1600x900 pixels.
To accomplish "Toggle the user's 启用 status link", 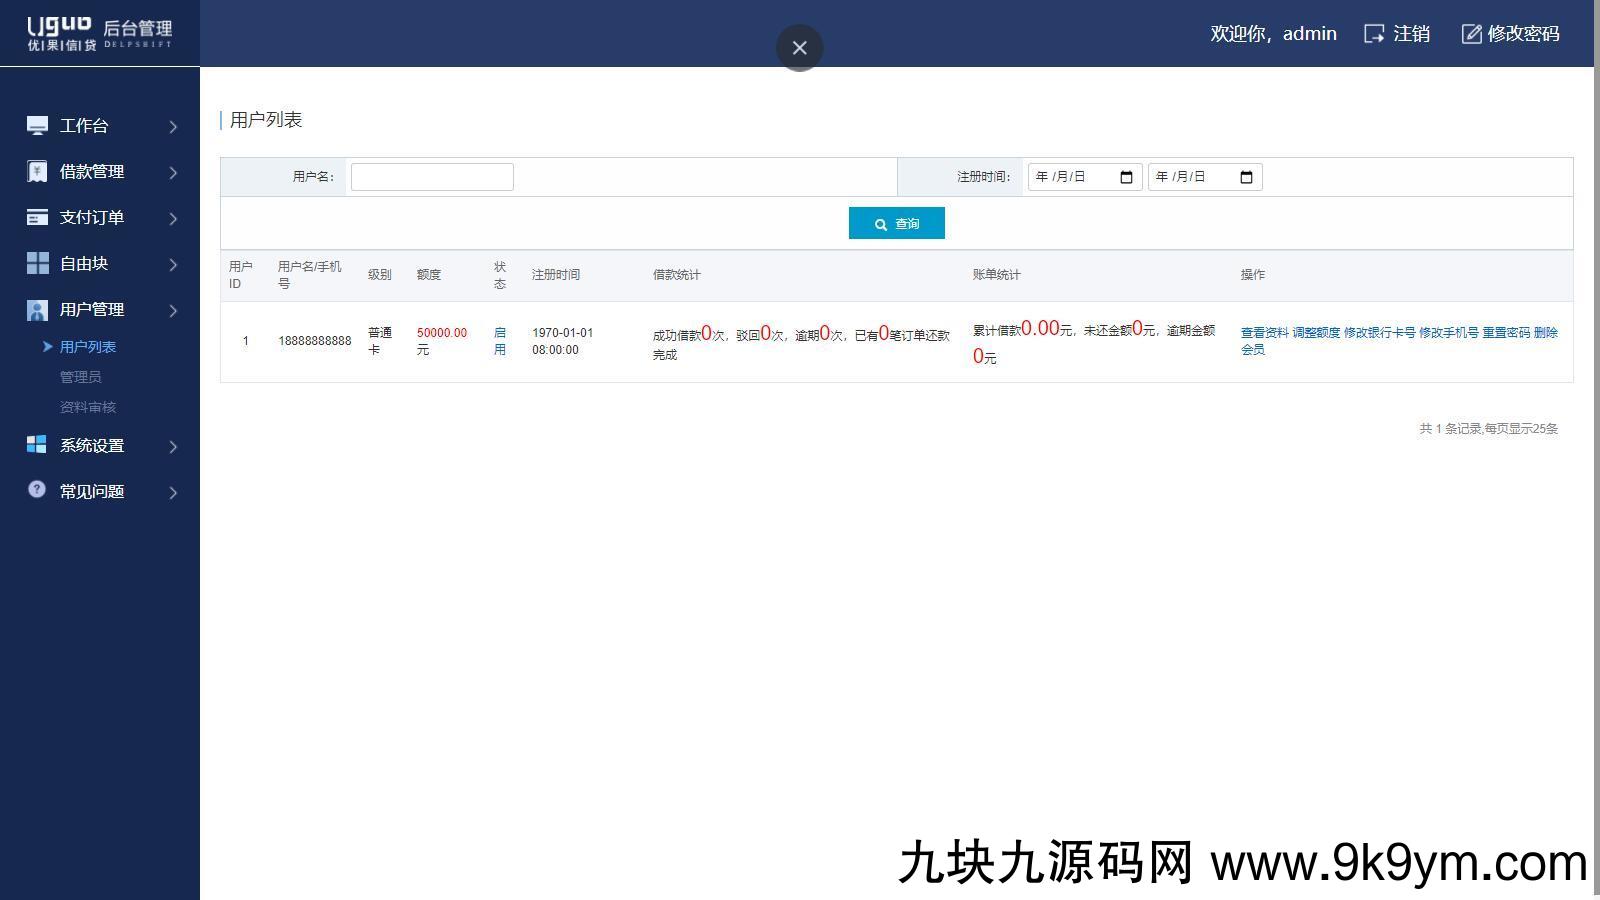I will 500,341.
